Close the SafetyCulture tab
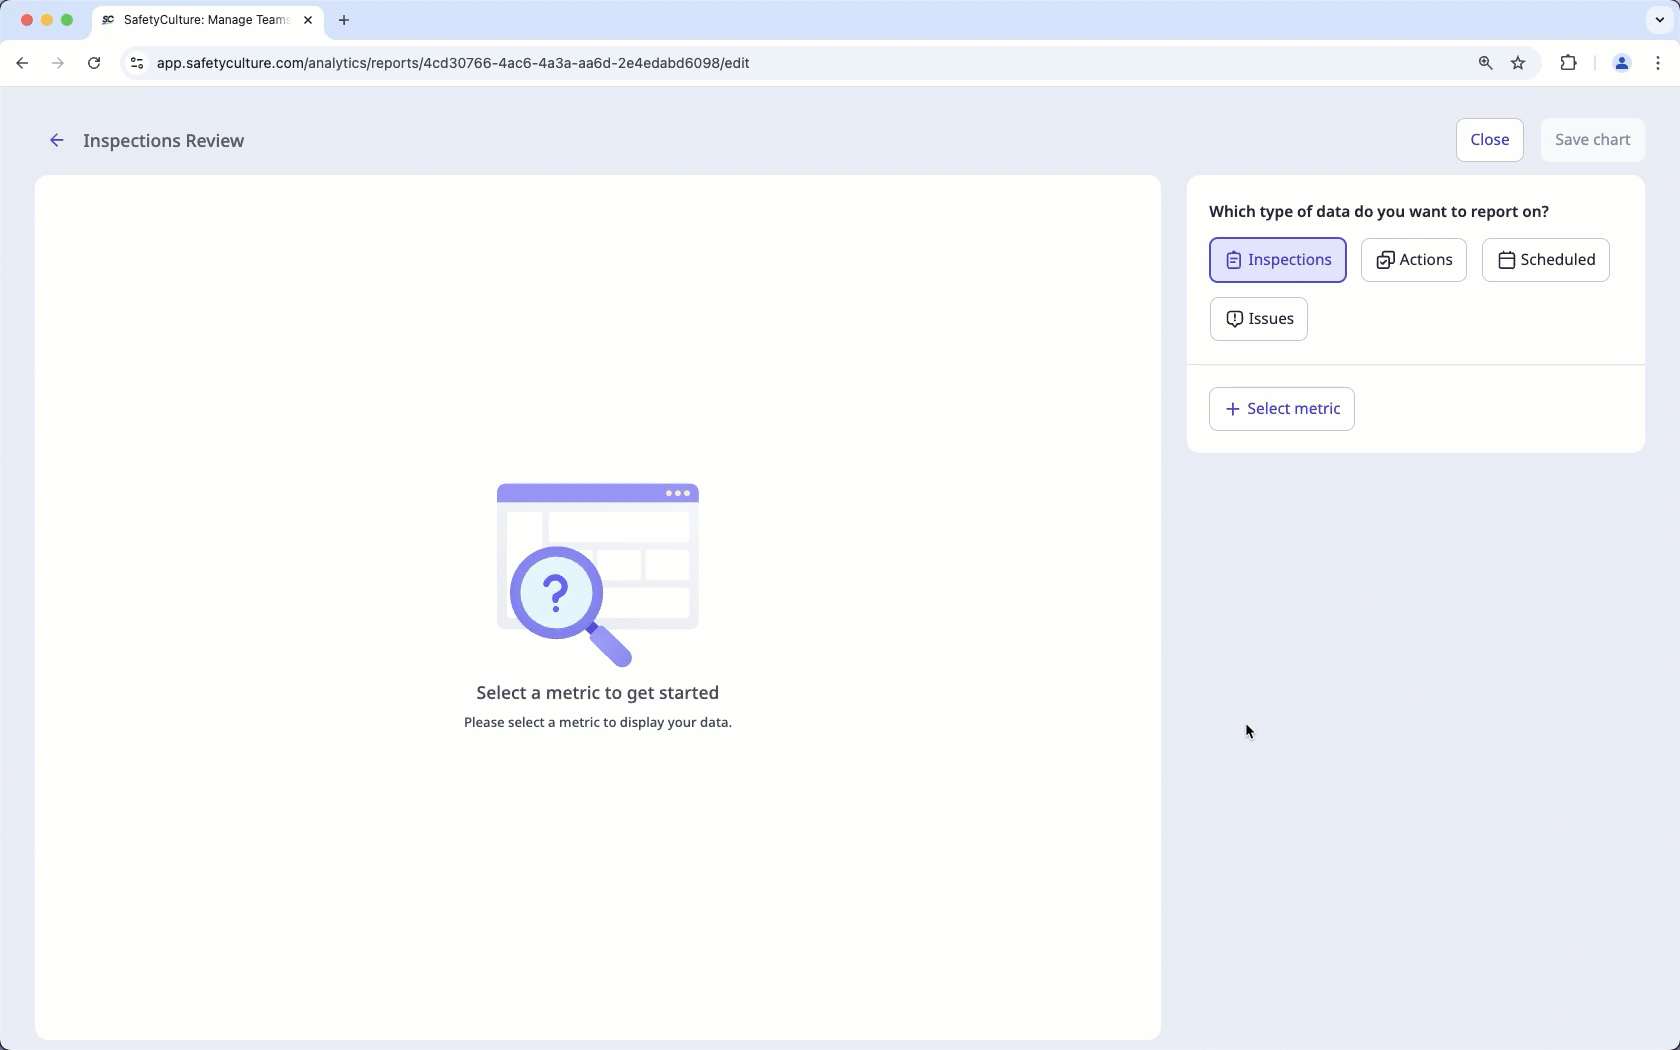This screenshot has width=1680, height=1050. coord(308,20)
